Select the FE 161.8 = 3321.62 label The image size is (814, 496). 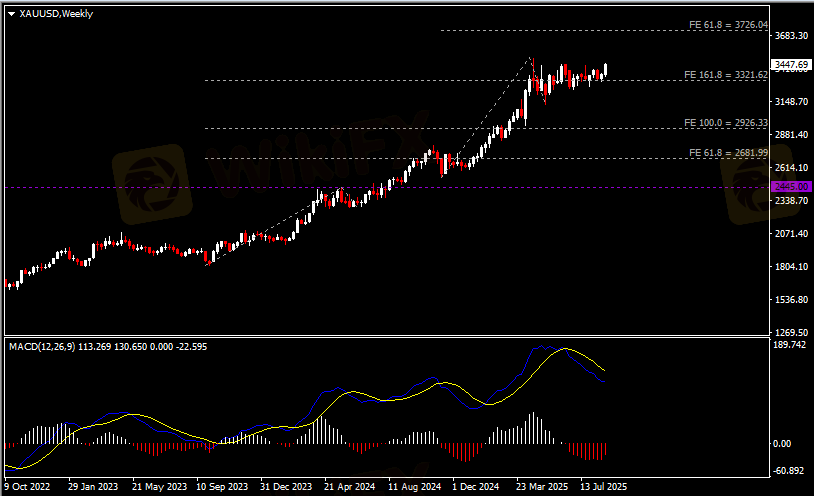point(725,75)
